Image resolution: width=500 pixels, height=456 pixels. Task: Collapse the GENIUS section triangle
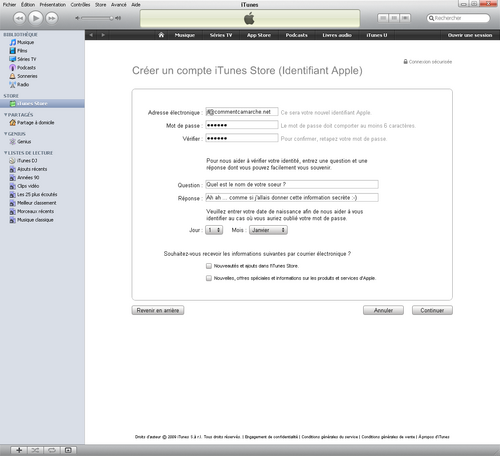click(x=5, y=134)
